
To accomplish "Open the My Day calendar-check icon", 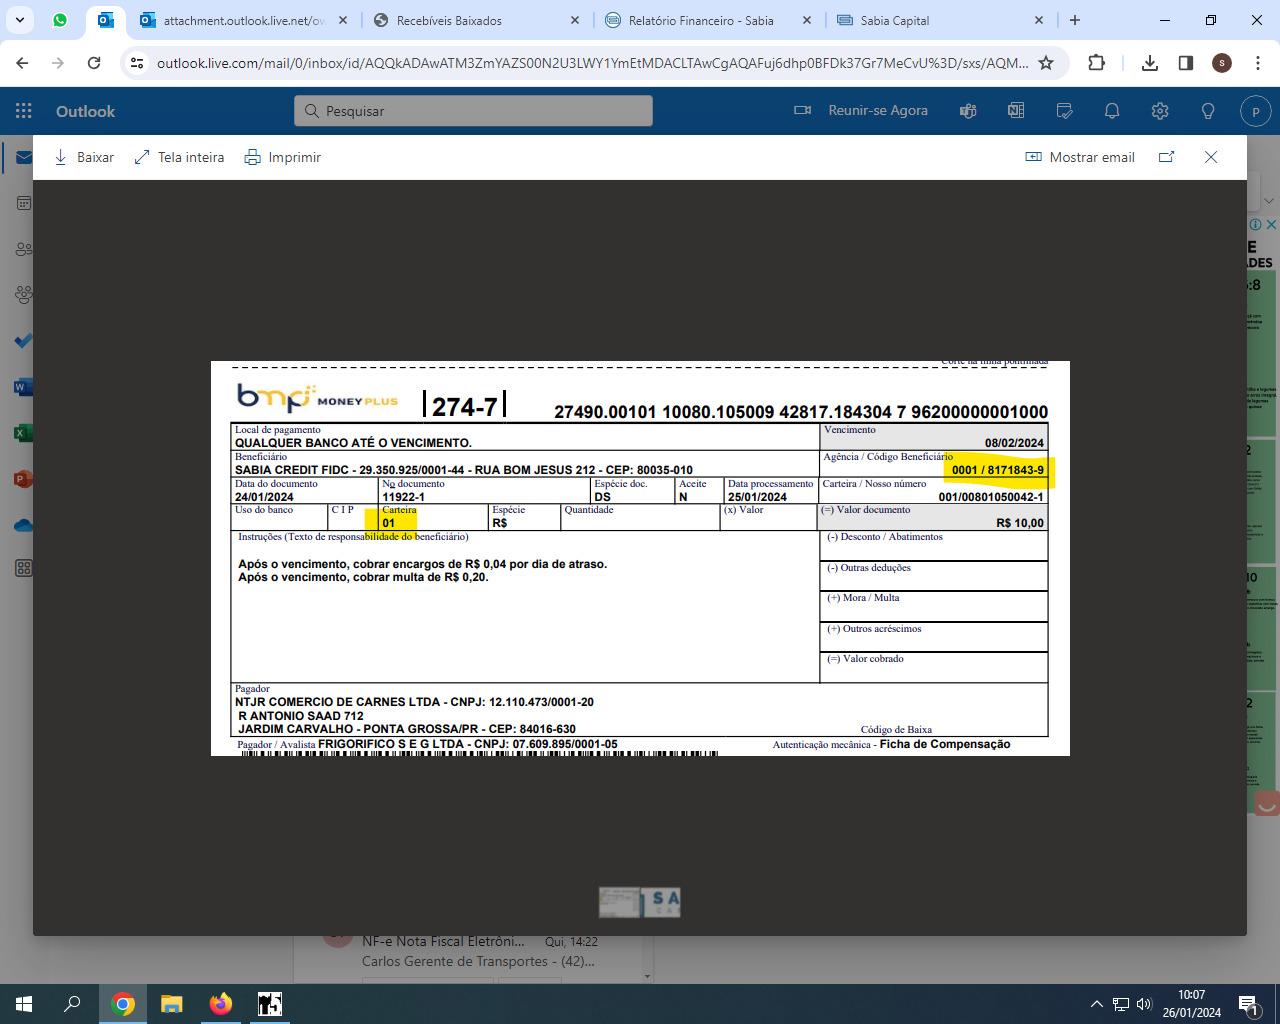I will 1064,111.
